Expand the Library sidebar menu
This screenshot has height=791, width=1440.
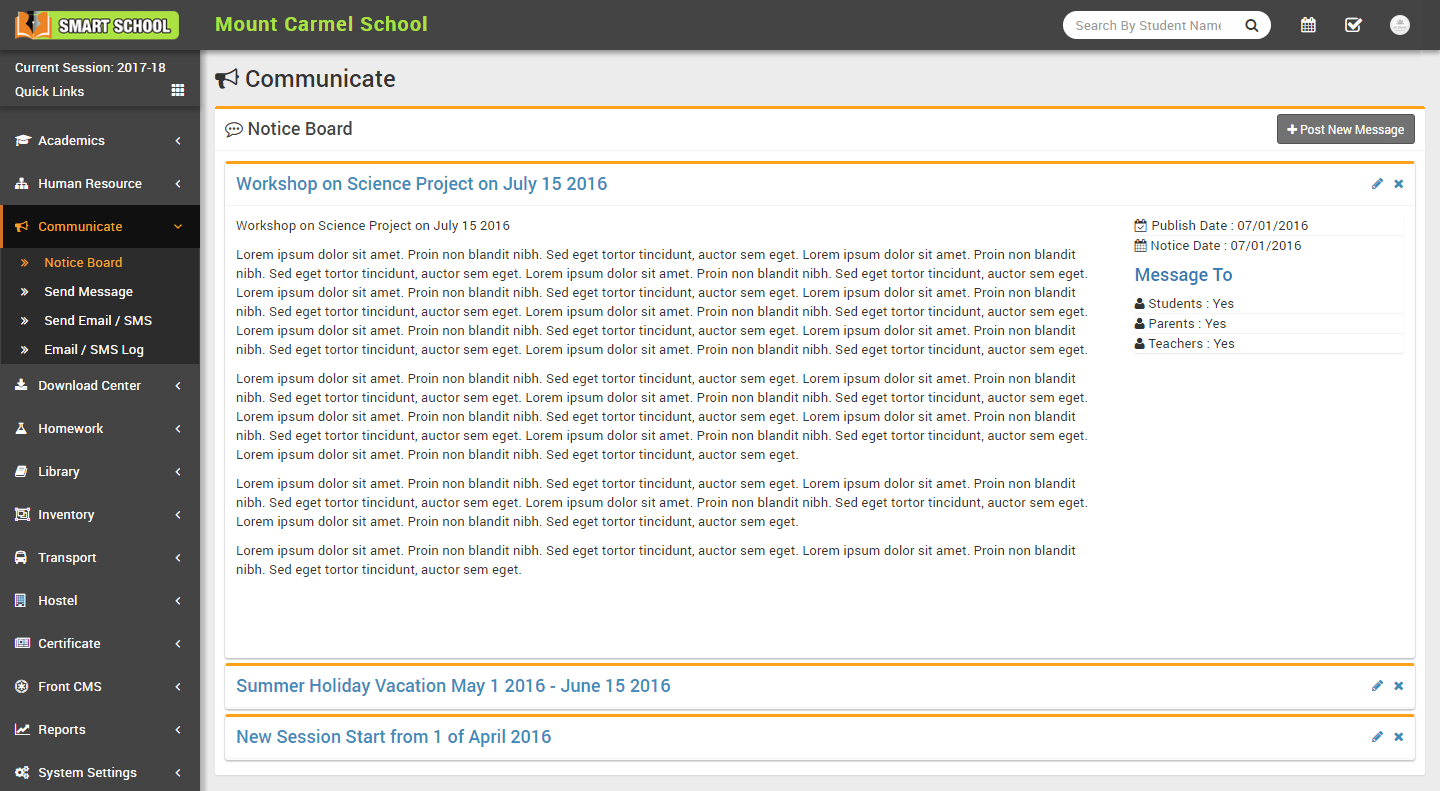100,472
